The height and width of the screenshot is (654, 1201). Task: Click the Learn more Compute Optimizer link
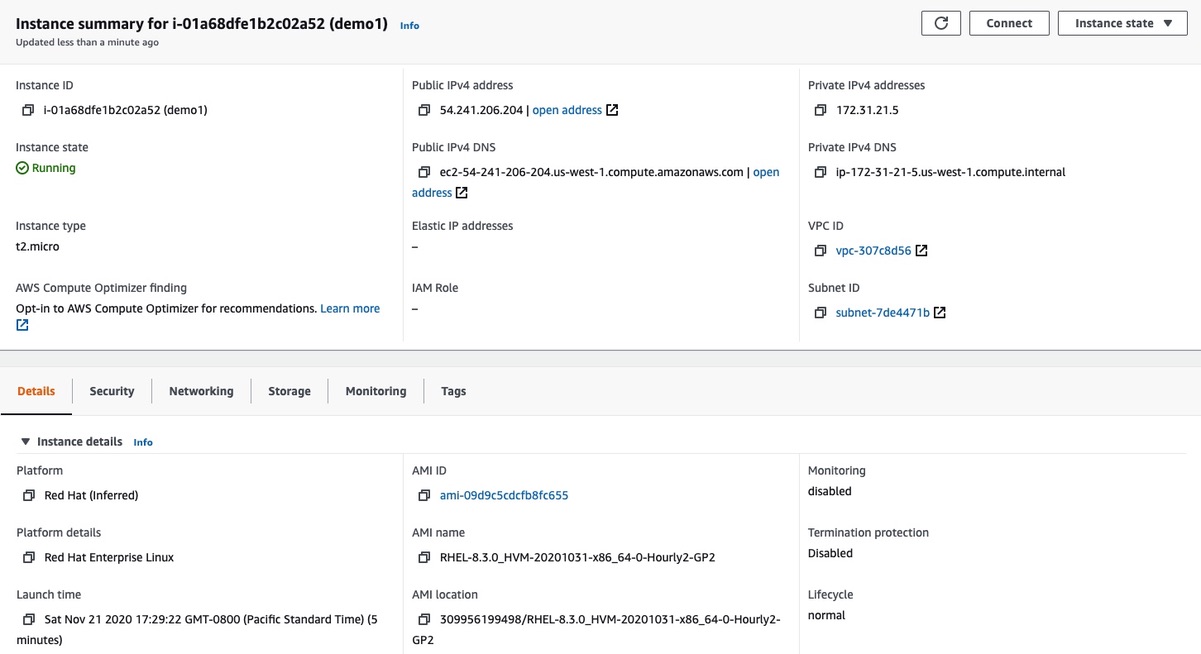click(x=349, y=308)
